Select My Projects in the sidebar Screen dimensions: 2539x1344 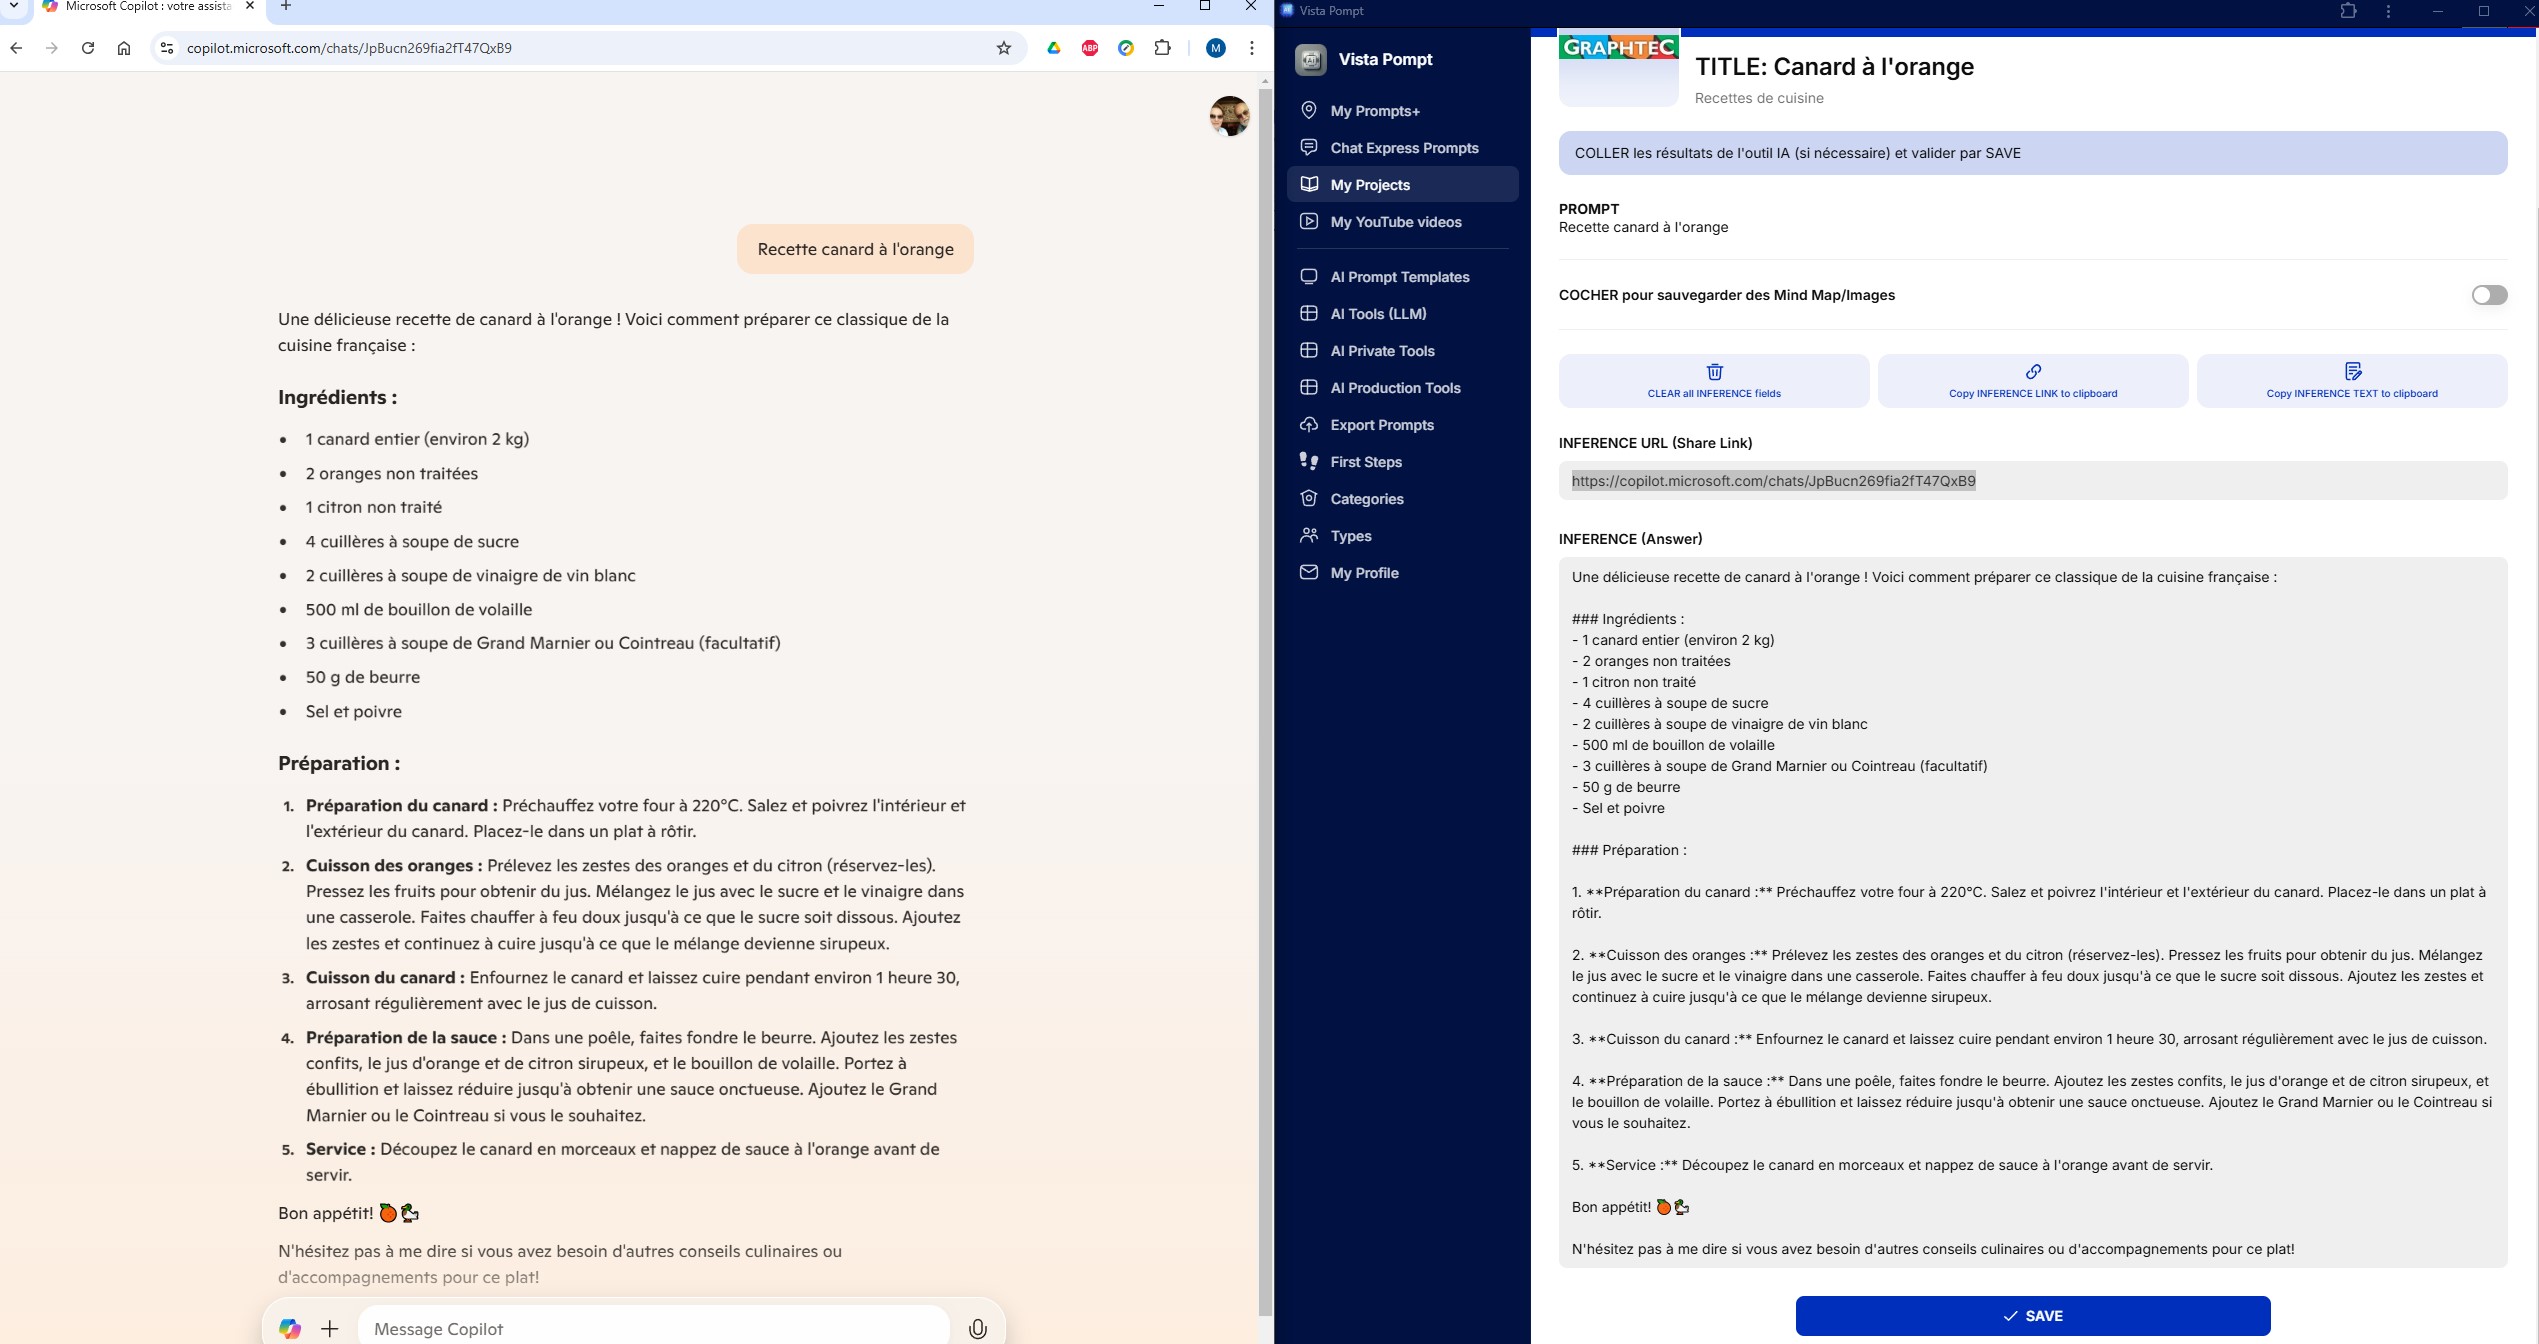tap(1402, 185)
